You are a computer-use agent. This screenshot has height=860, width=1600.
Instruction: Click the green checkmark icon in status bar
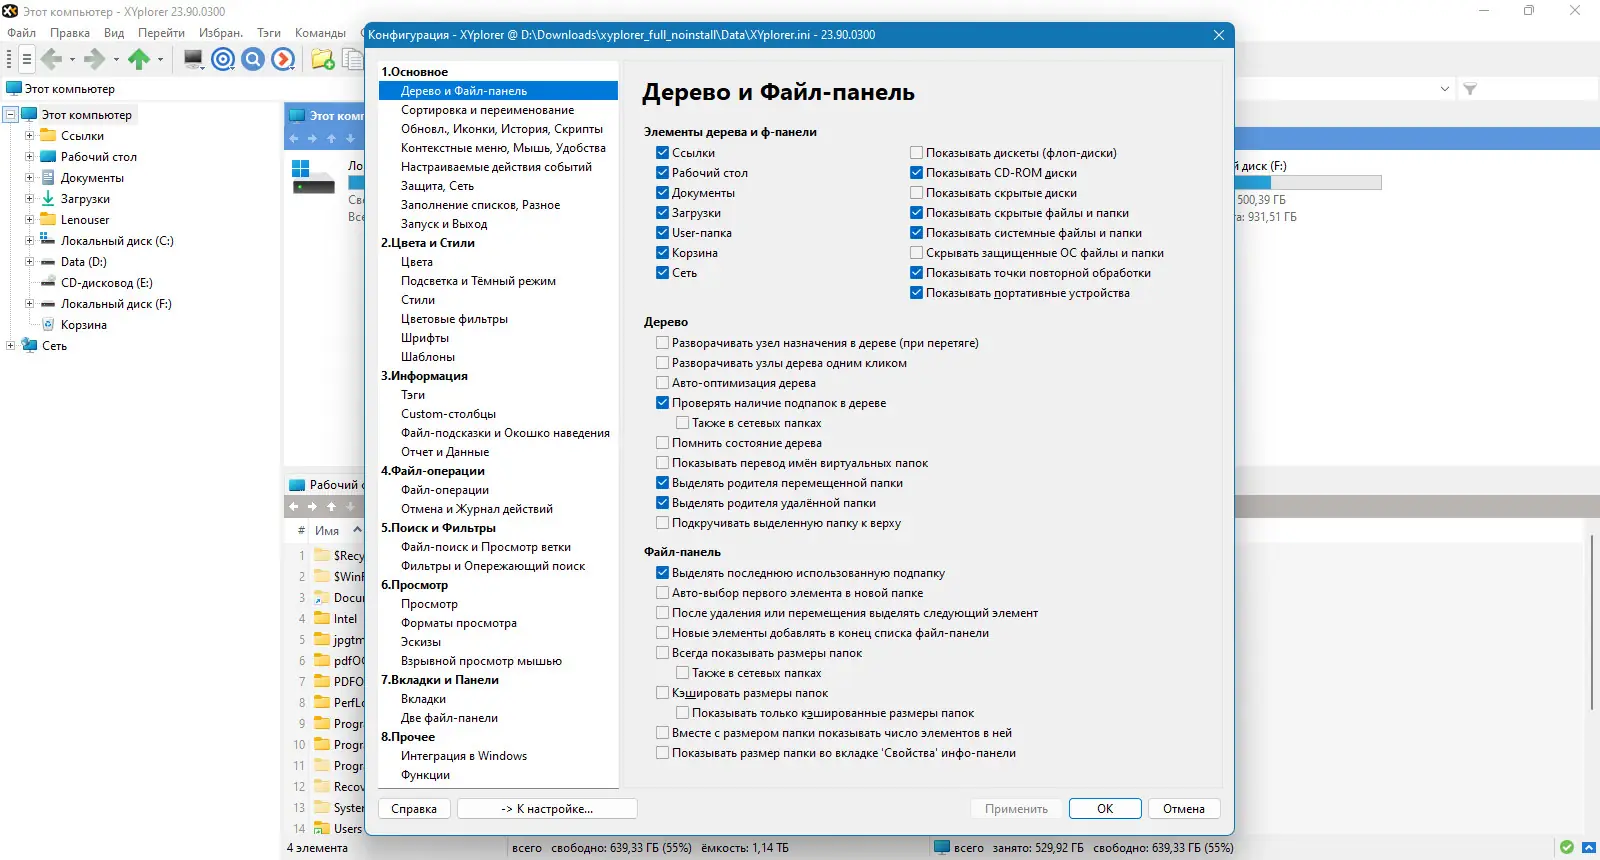click(1567, 847)
